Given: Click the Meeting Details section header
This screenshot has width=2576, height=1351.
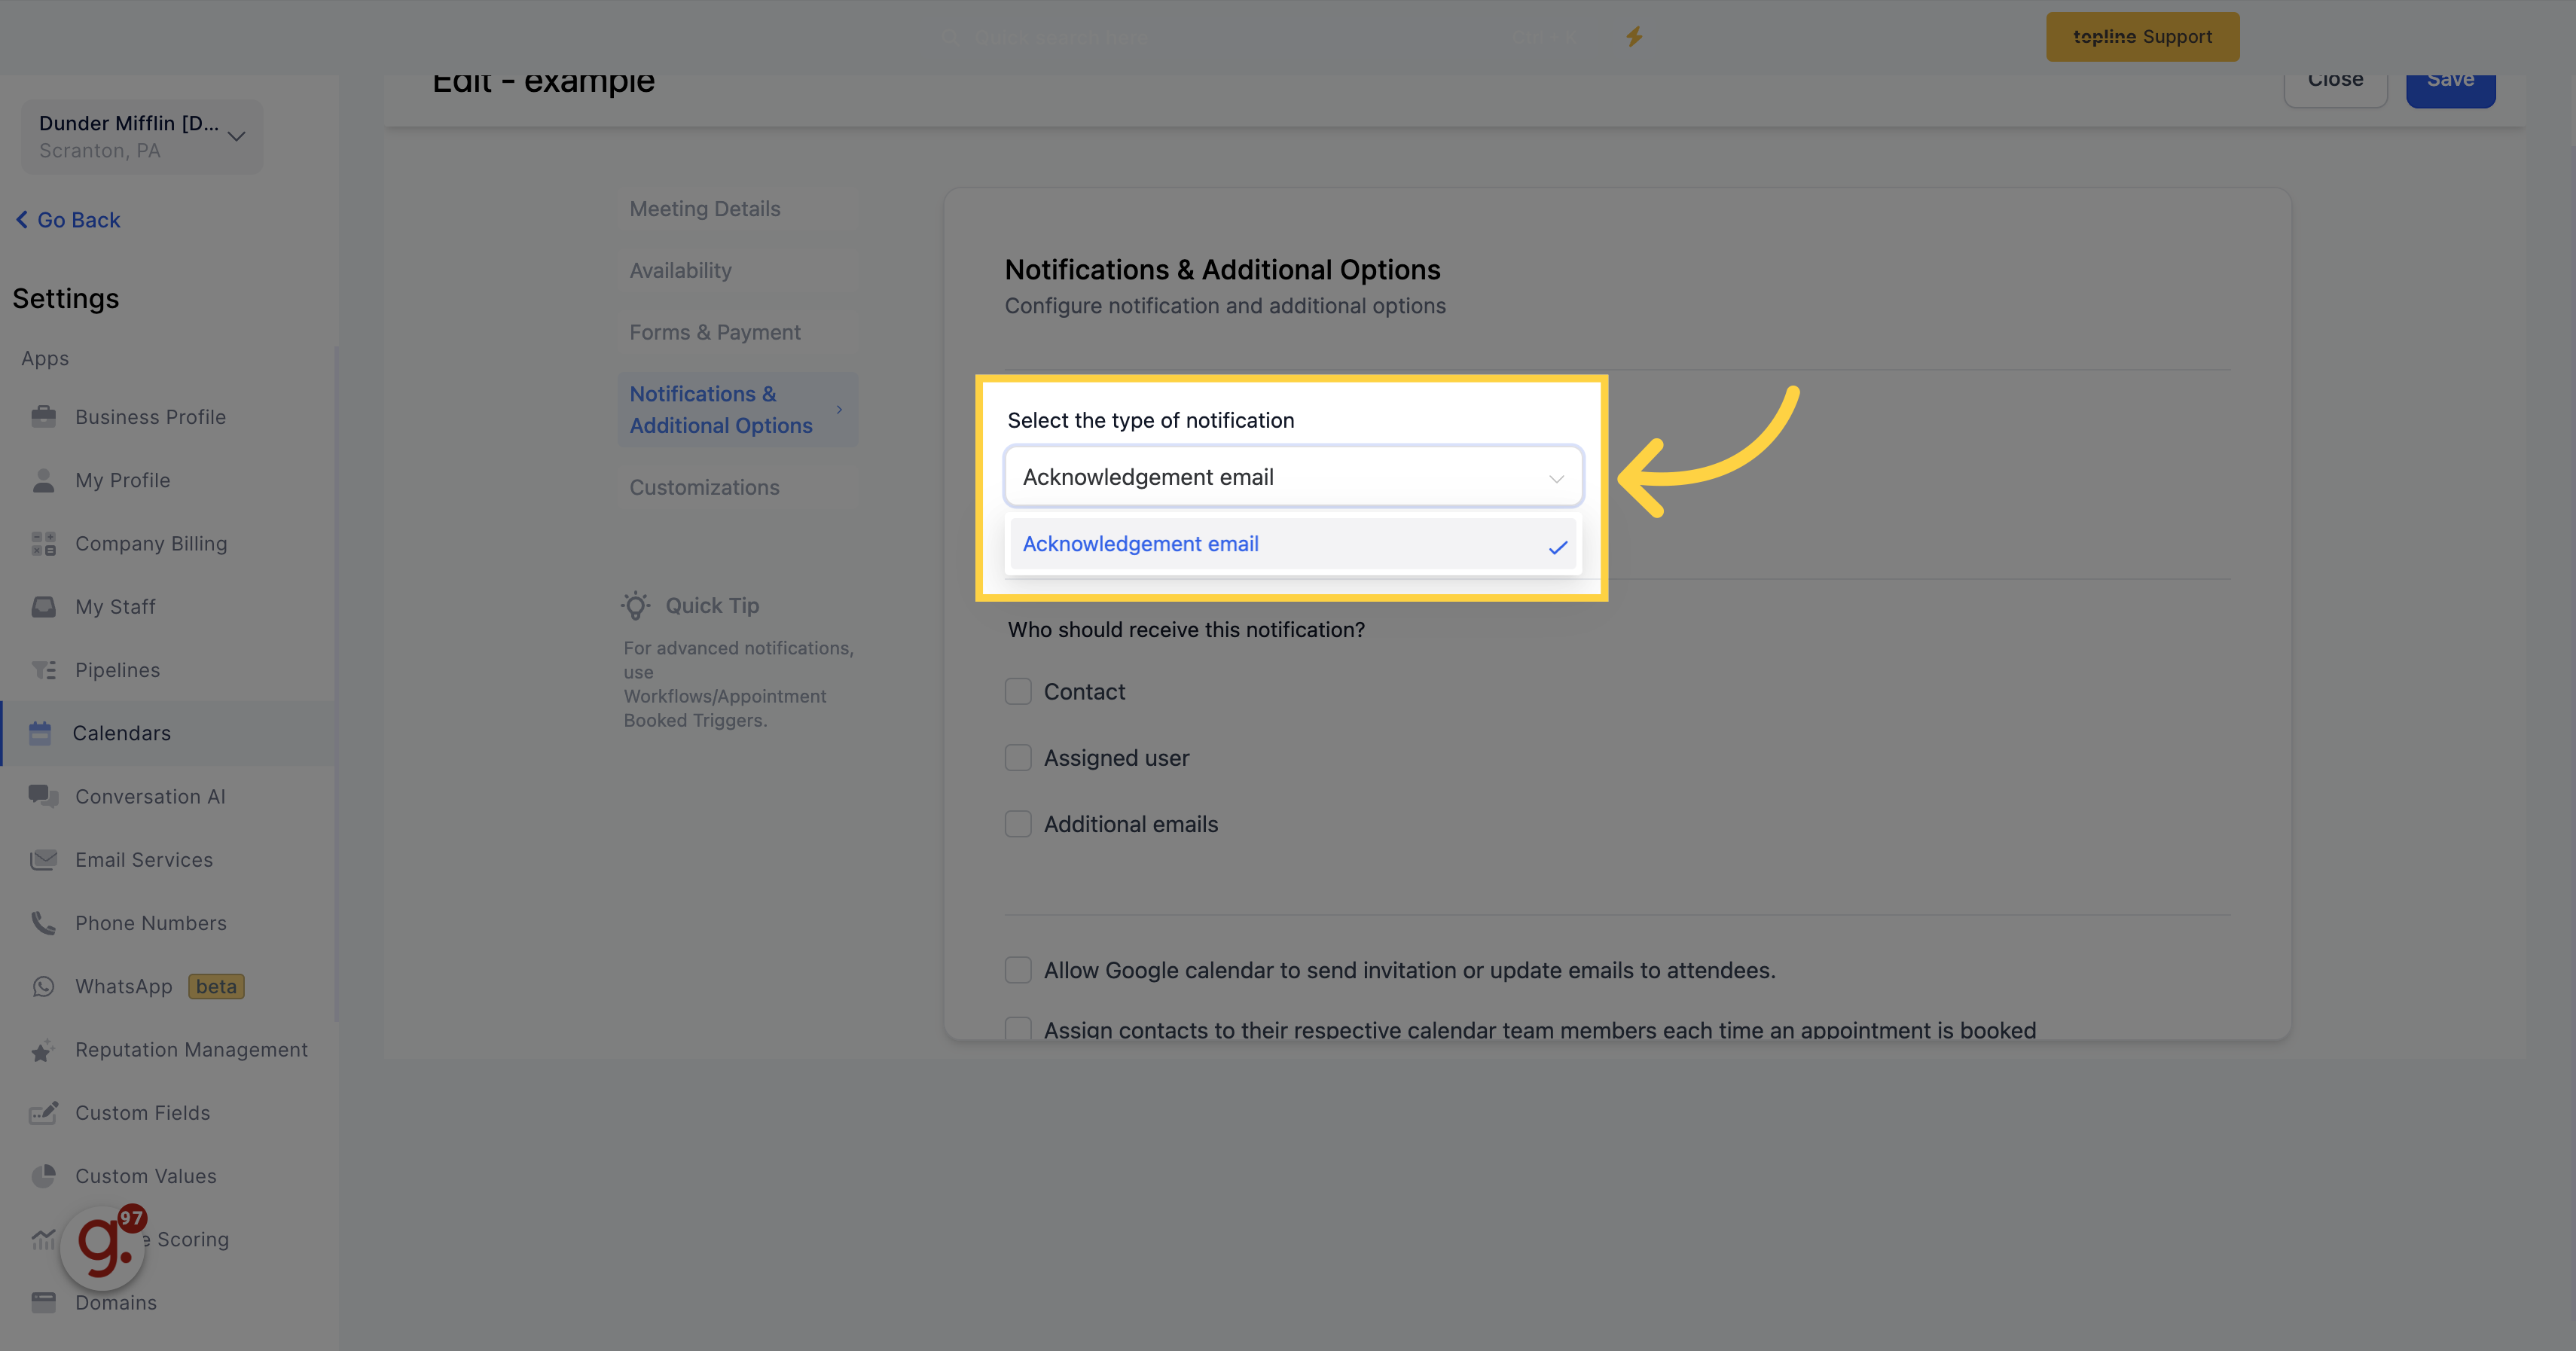Looking at the screenshot, I should tap(704, 208).
